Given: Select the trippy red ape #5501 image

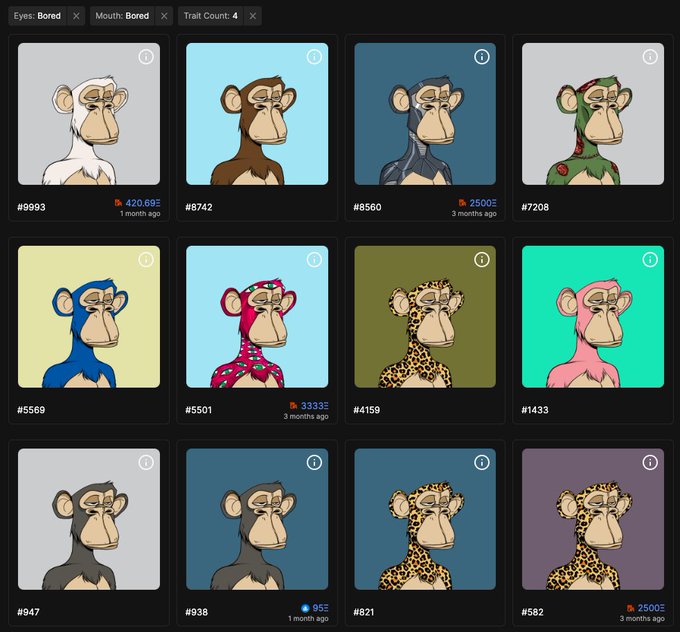Looking at the screenshot, I should [x=257, y=317].
